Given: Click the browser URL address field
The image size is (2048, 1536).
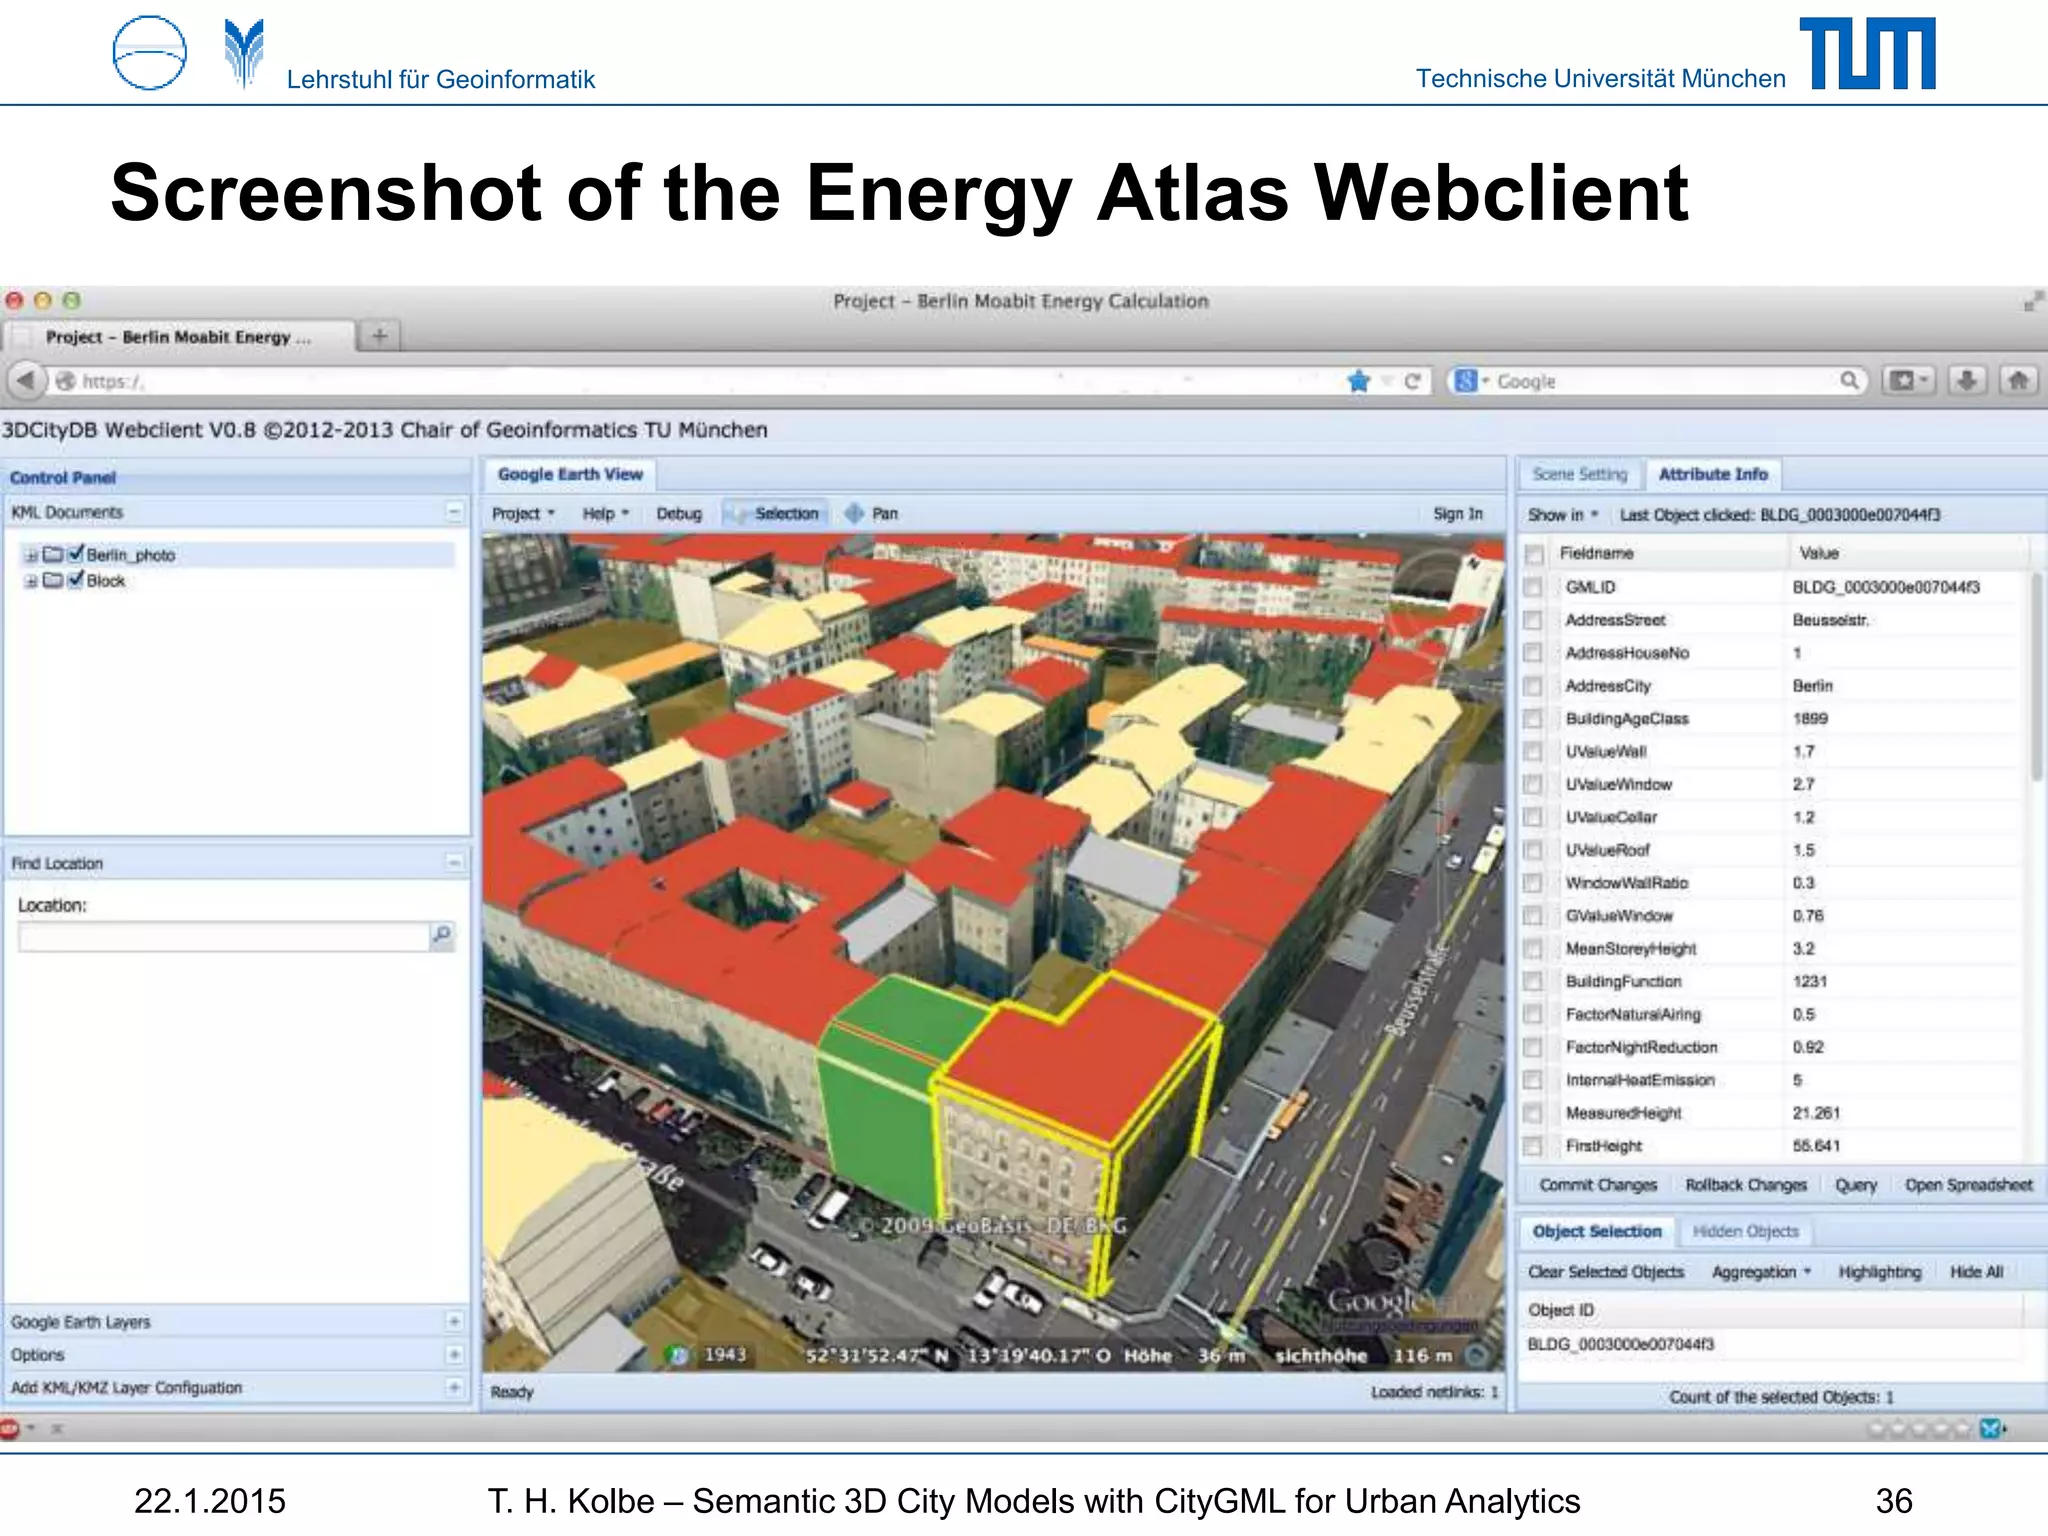Looking at the screenshot, I should (700, 381).
